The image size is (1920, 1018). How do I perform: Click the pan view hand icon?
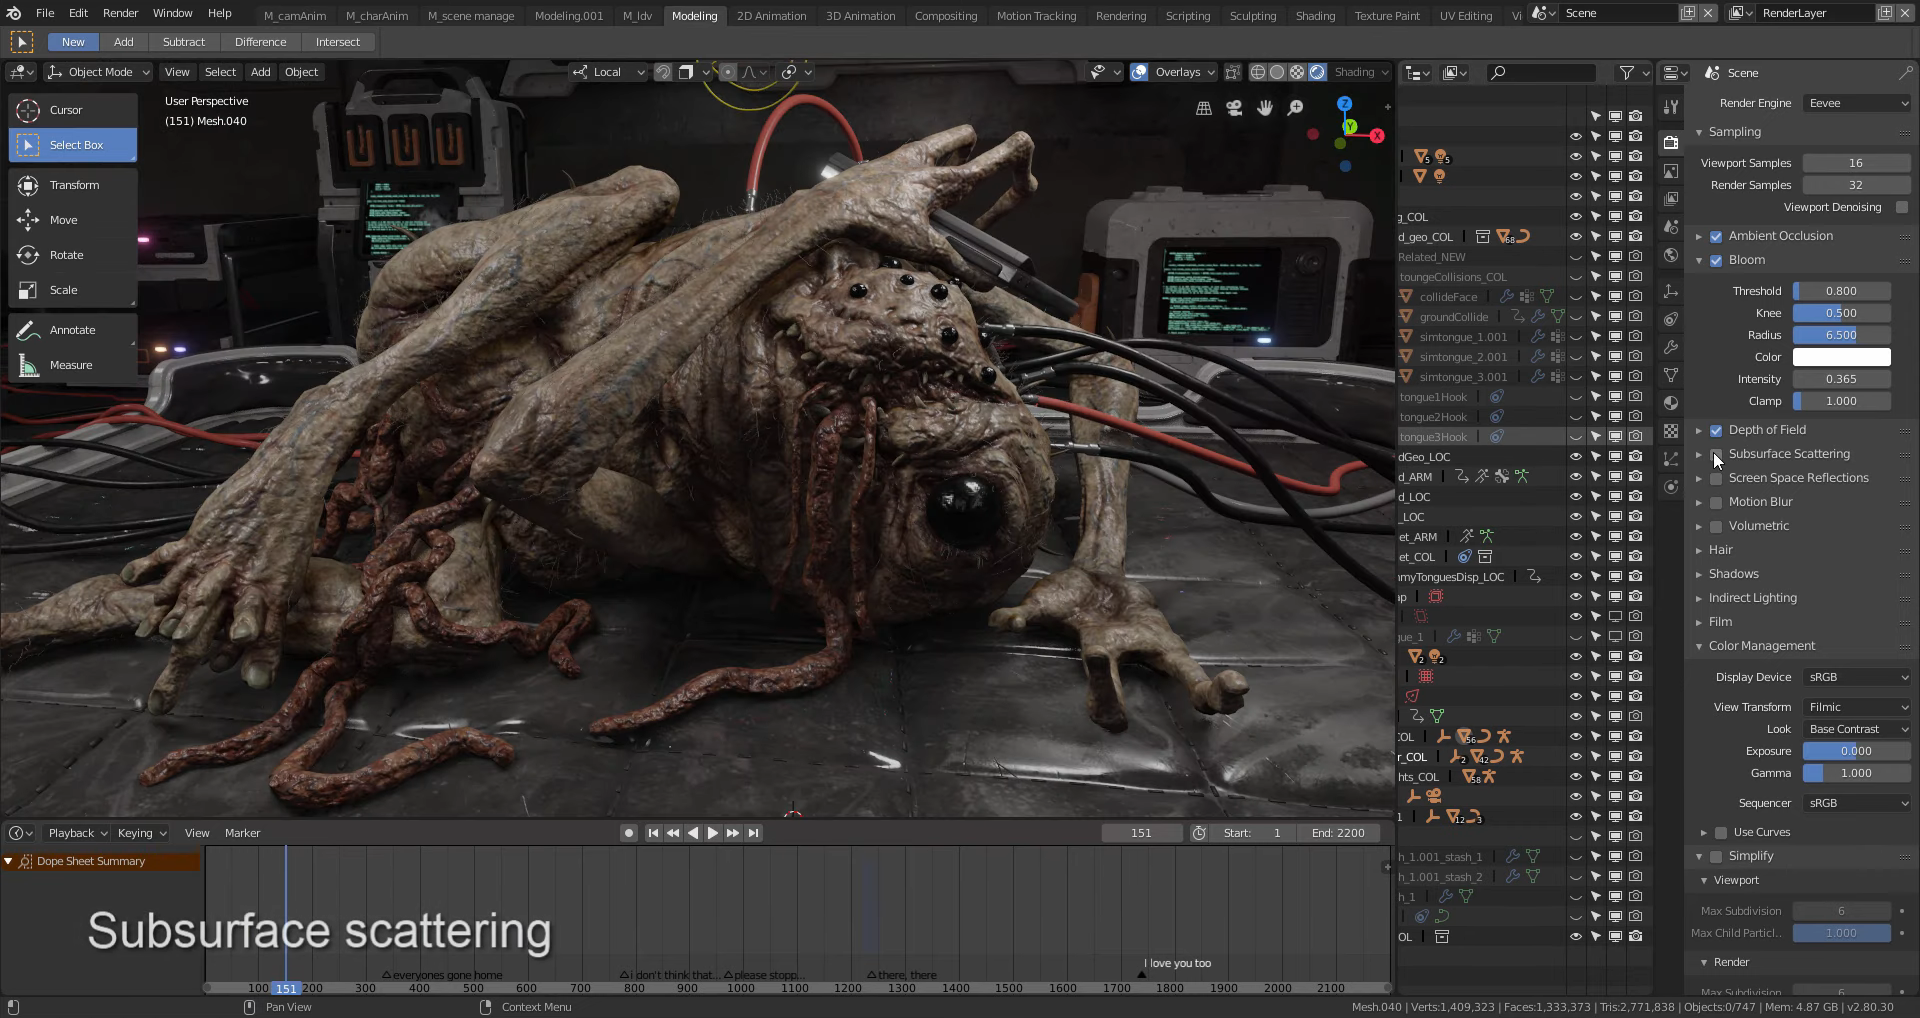(1265, 108)
